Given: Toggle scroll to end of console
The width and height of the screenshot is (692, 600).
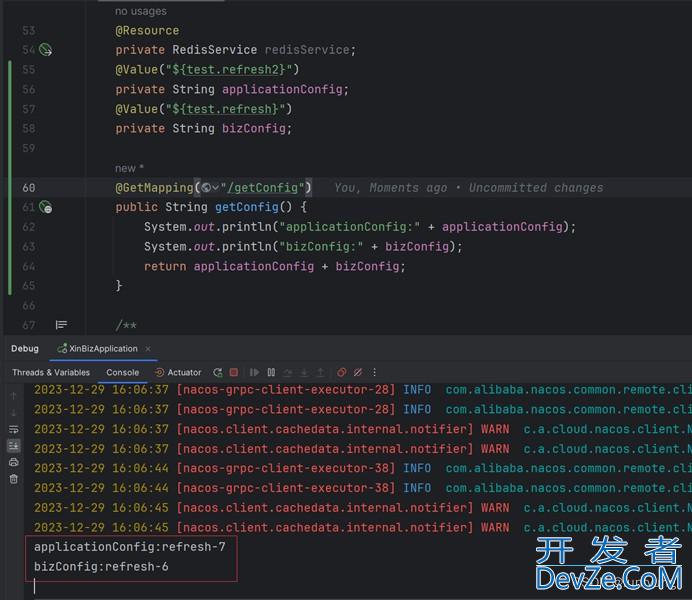Looking at the screenshot, I should click(x=13, y=445).
